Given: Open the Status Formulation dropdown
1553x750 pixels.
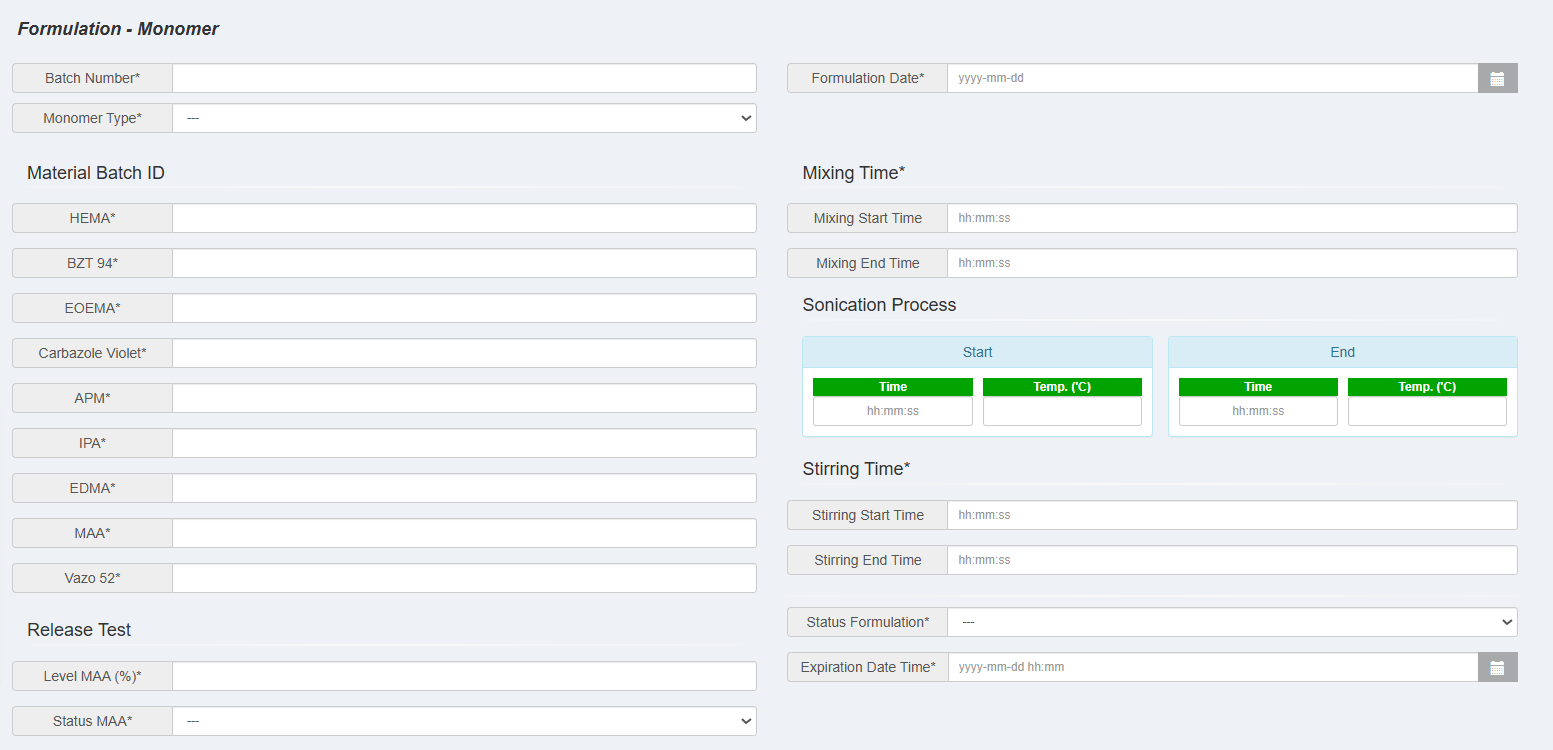Looking at the screenshot, I should coord(1231,622).
